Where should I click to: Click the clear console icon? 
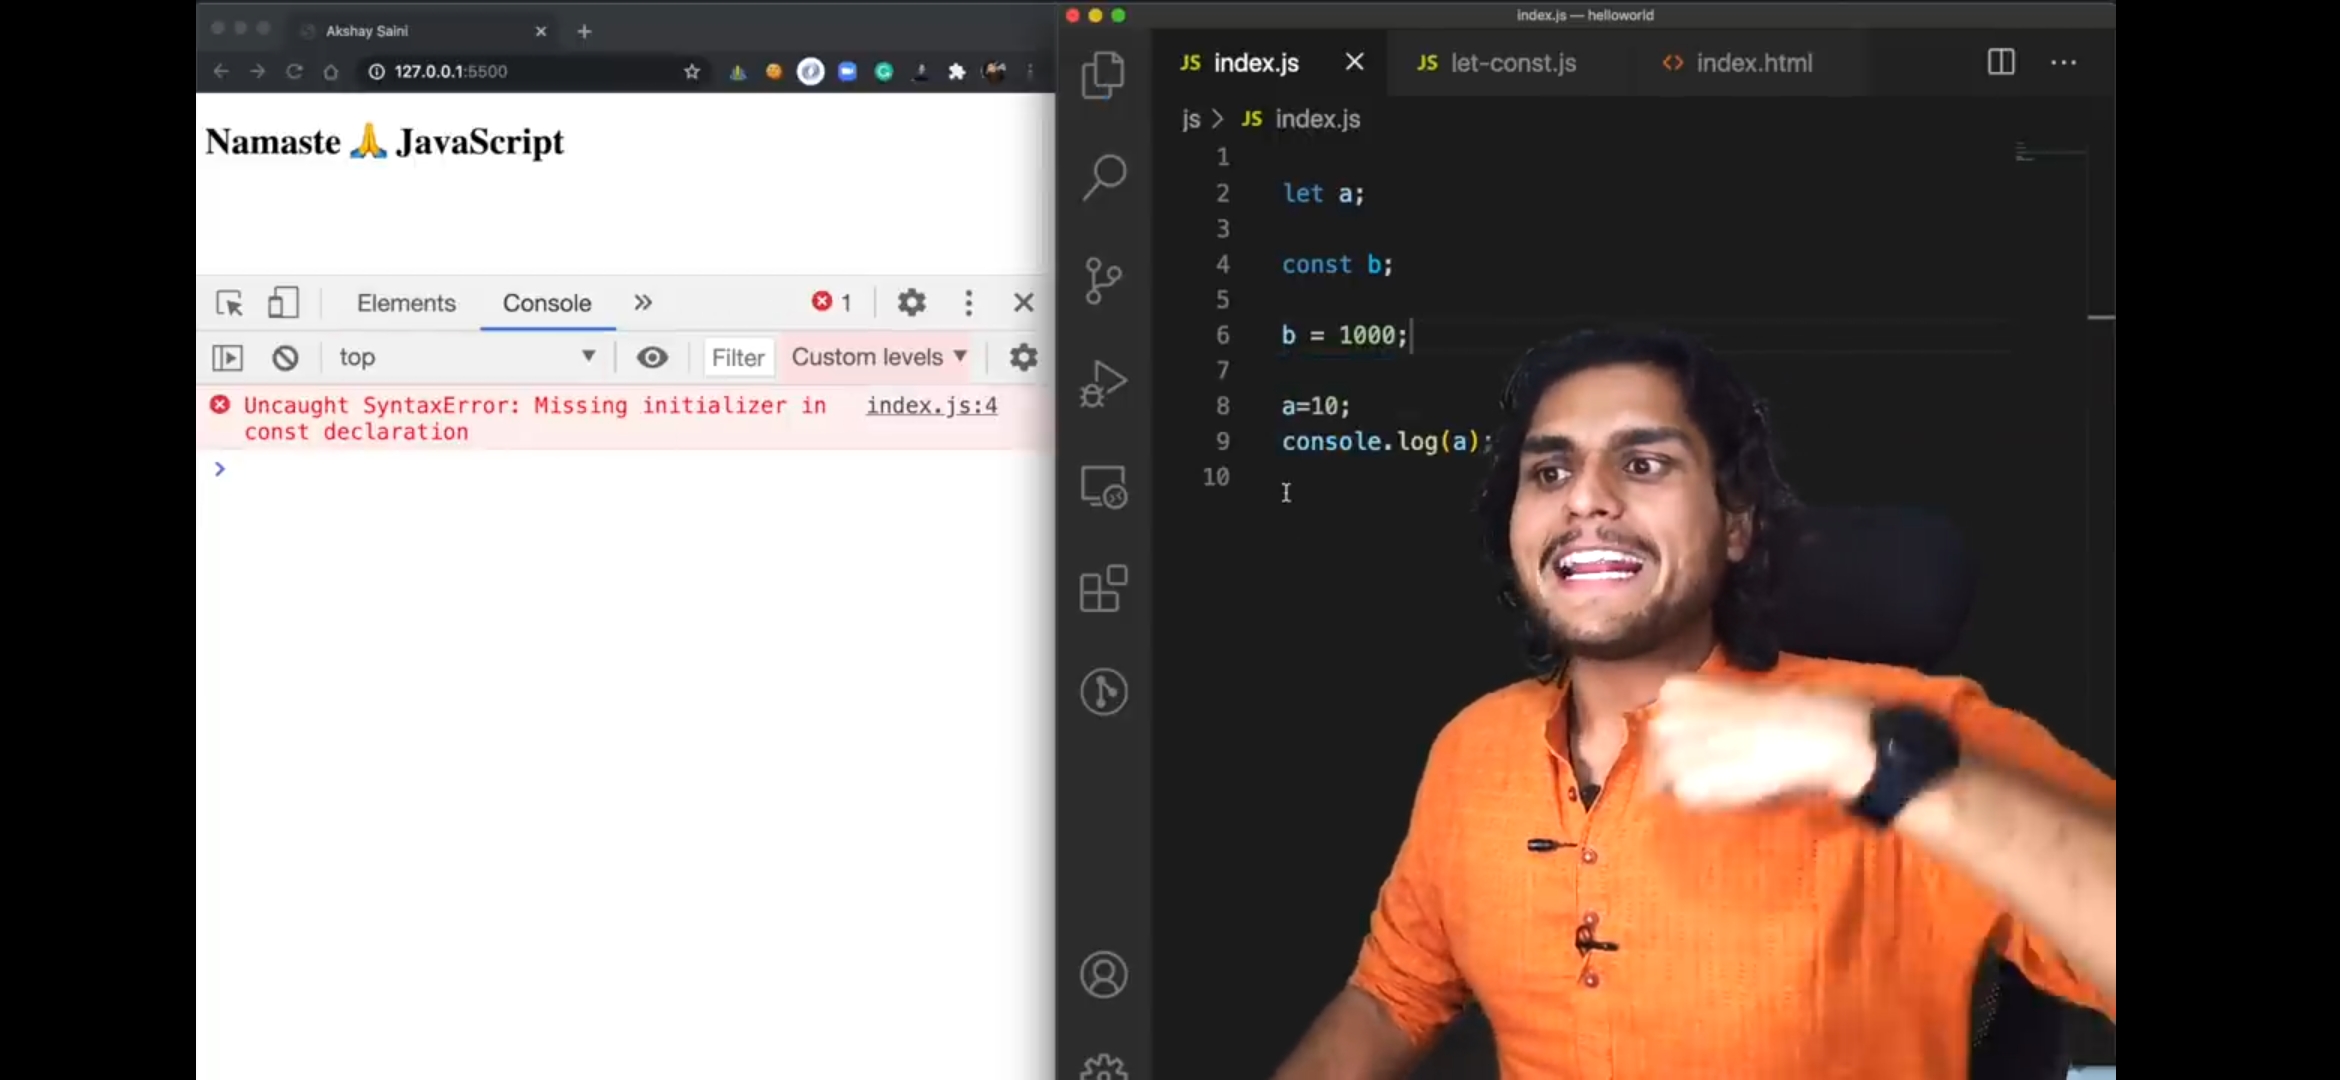[285, 358]
